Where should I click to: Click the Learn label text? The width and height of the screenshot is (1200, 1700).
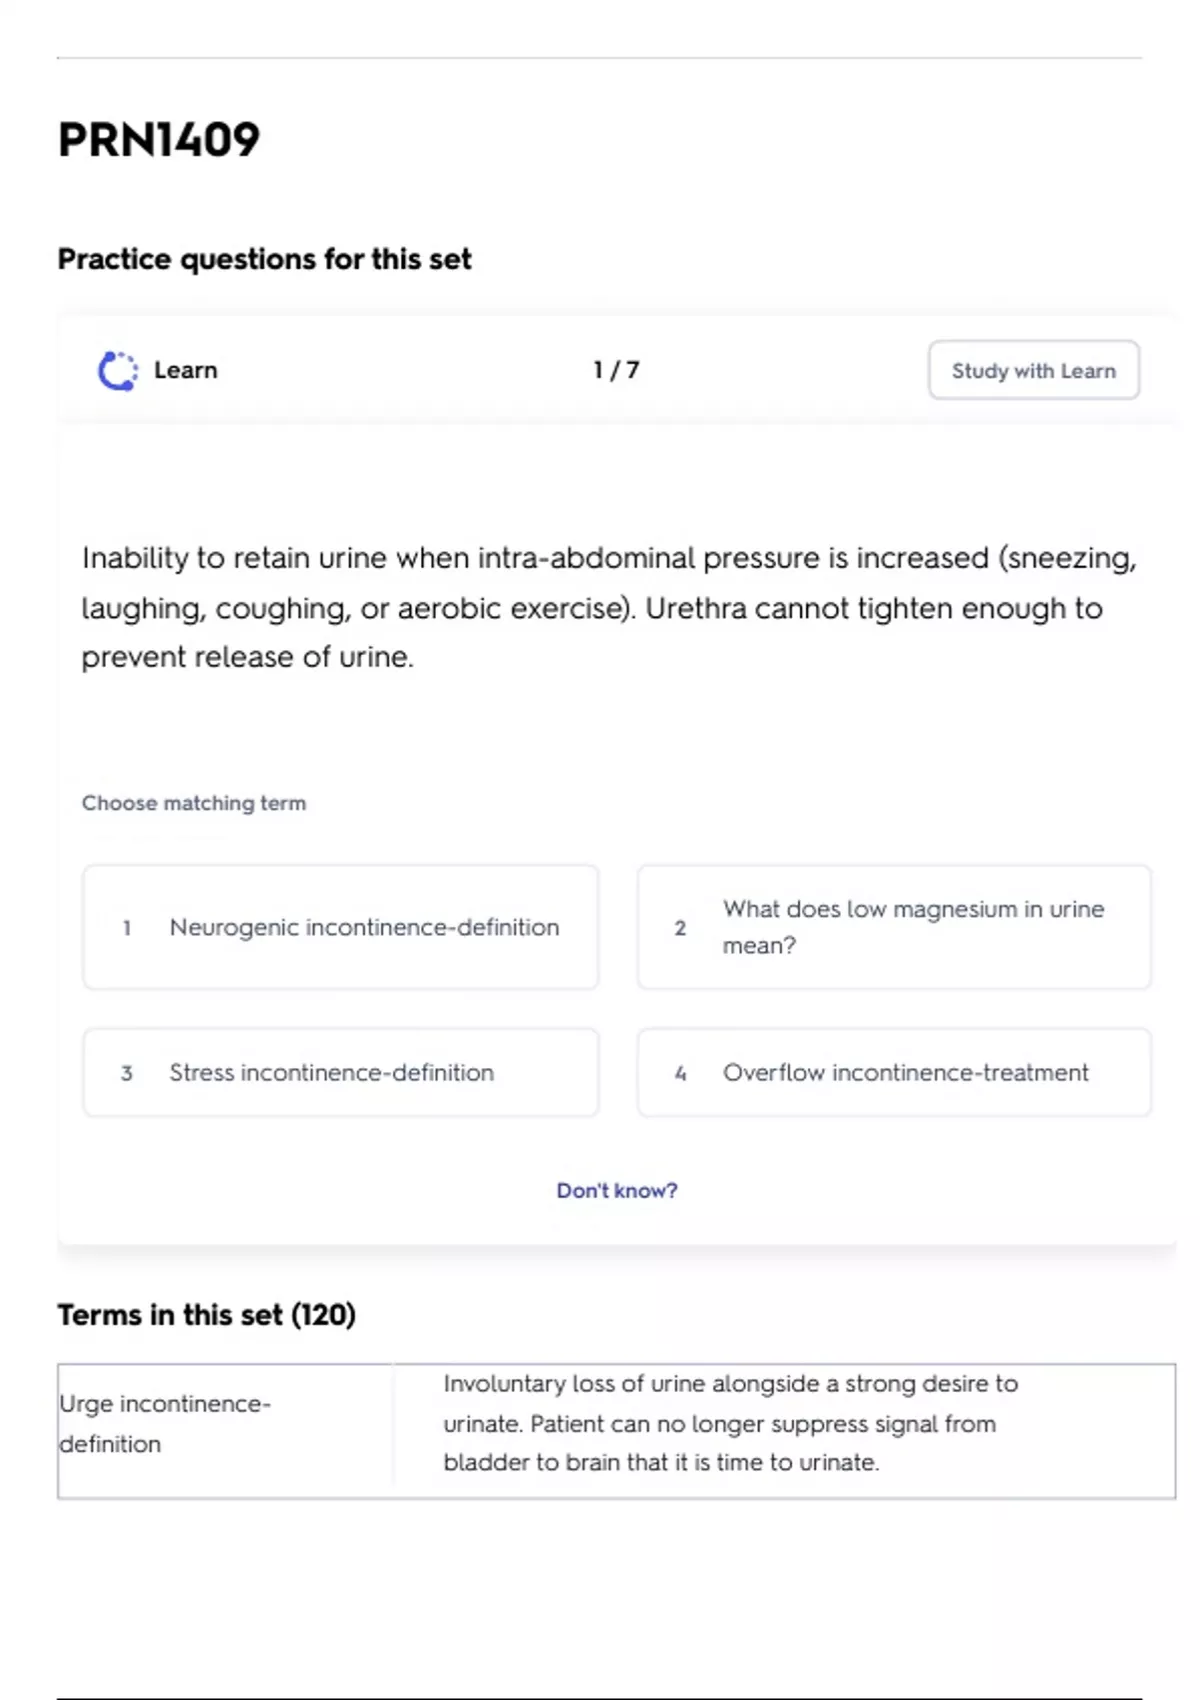[x=185, y=371]
